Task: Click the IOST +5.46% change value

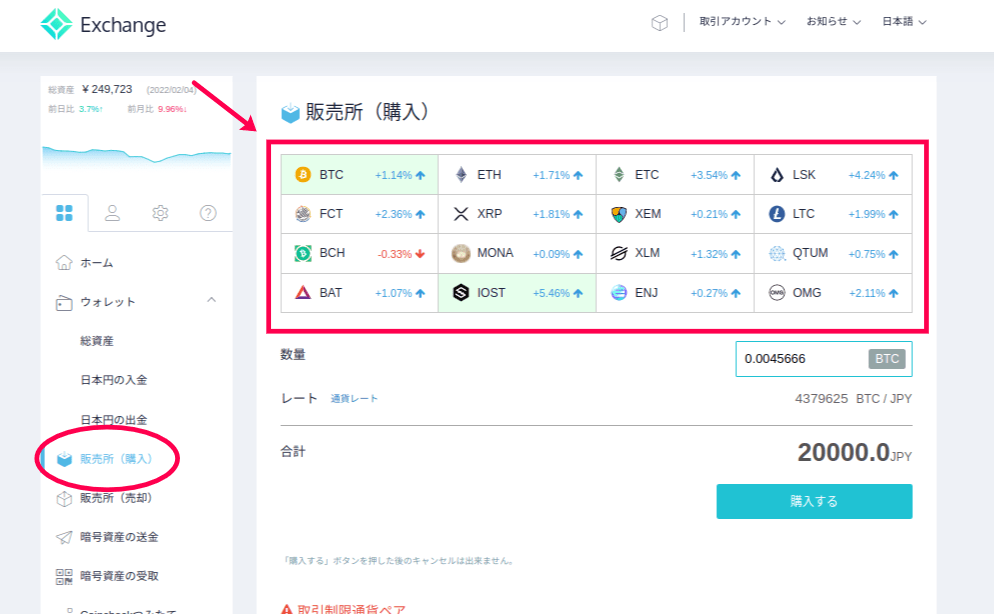Action: [551, 293]
